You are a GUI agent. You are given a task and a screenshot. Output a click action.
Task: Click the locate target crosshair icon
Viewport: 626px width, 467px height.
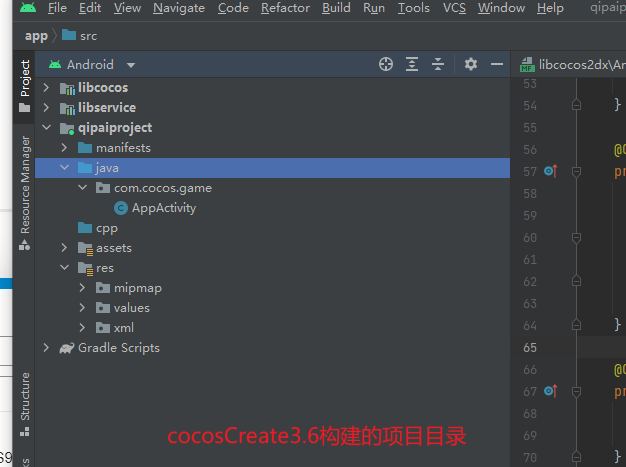point(386,64)
